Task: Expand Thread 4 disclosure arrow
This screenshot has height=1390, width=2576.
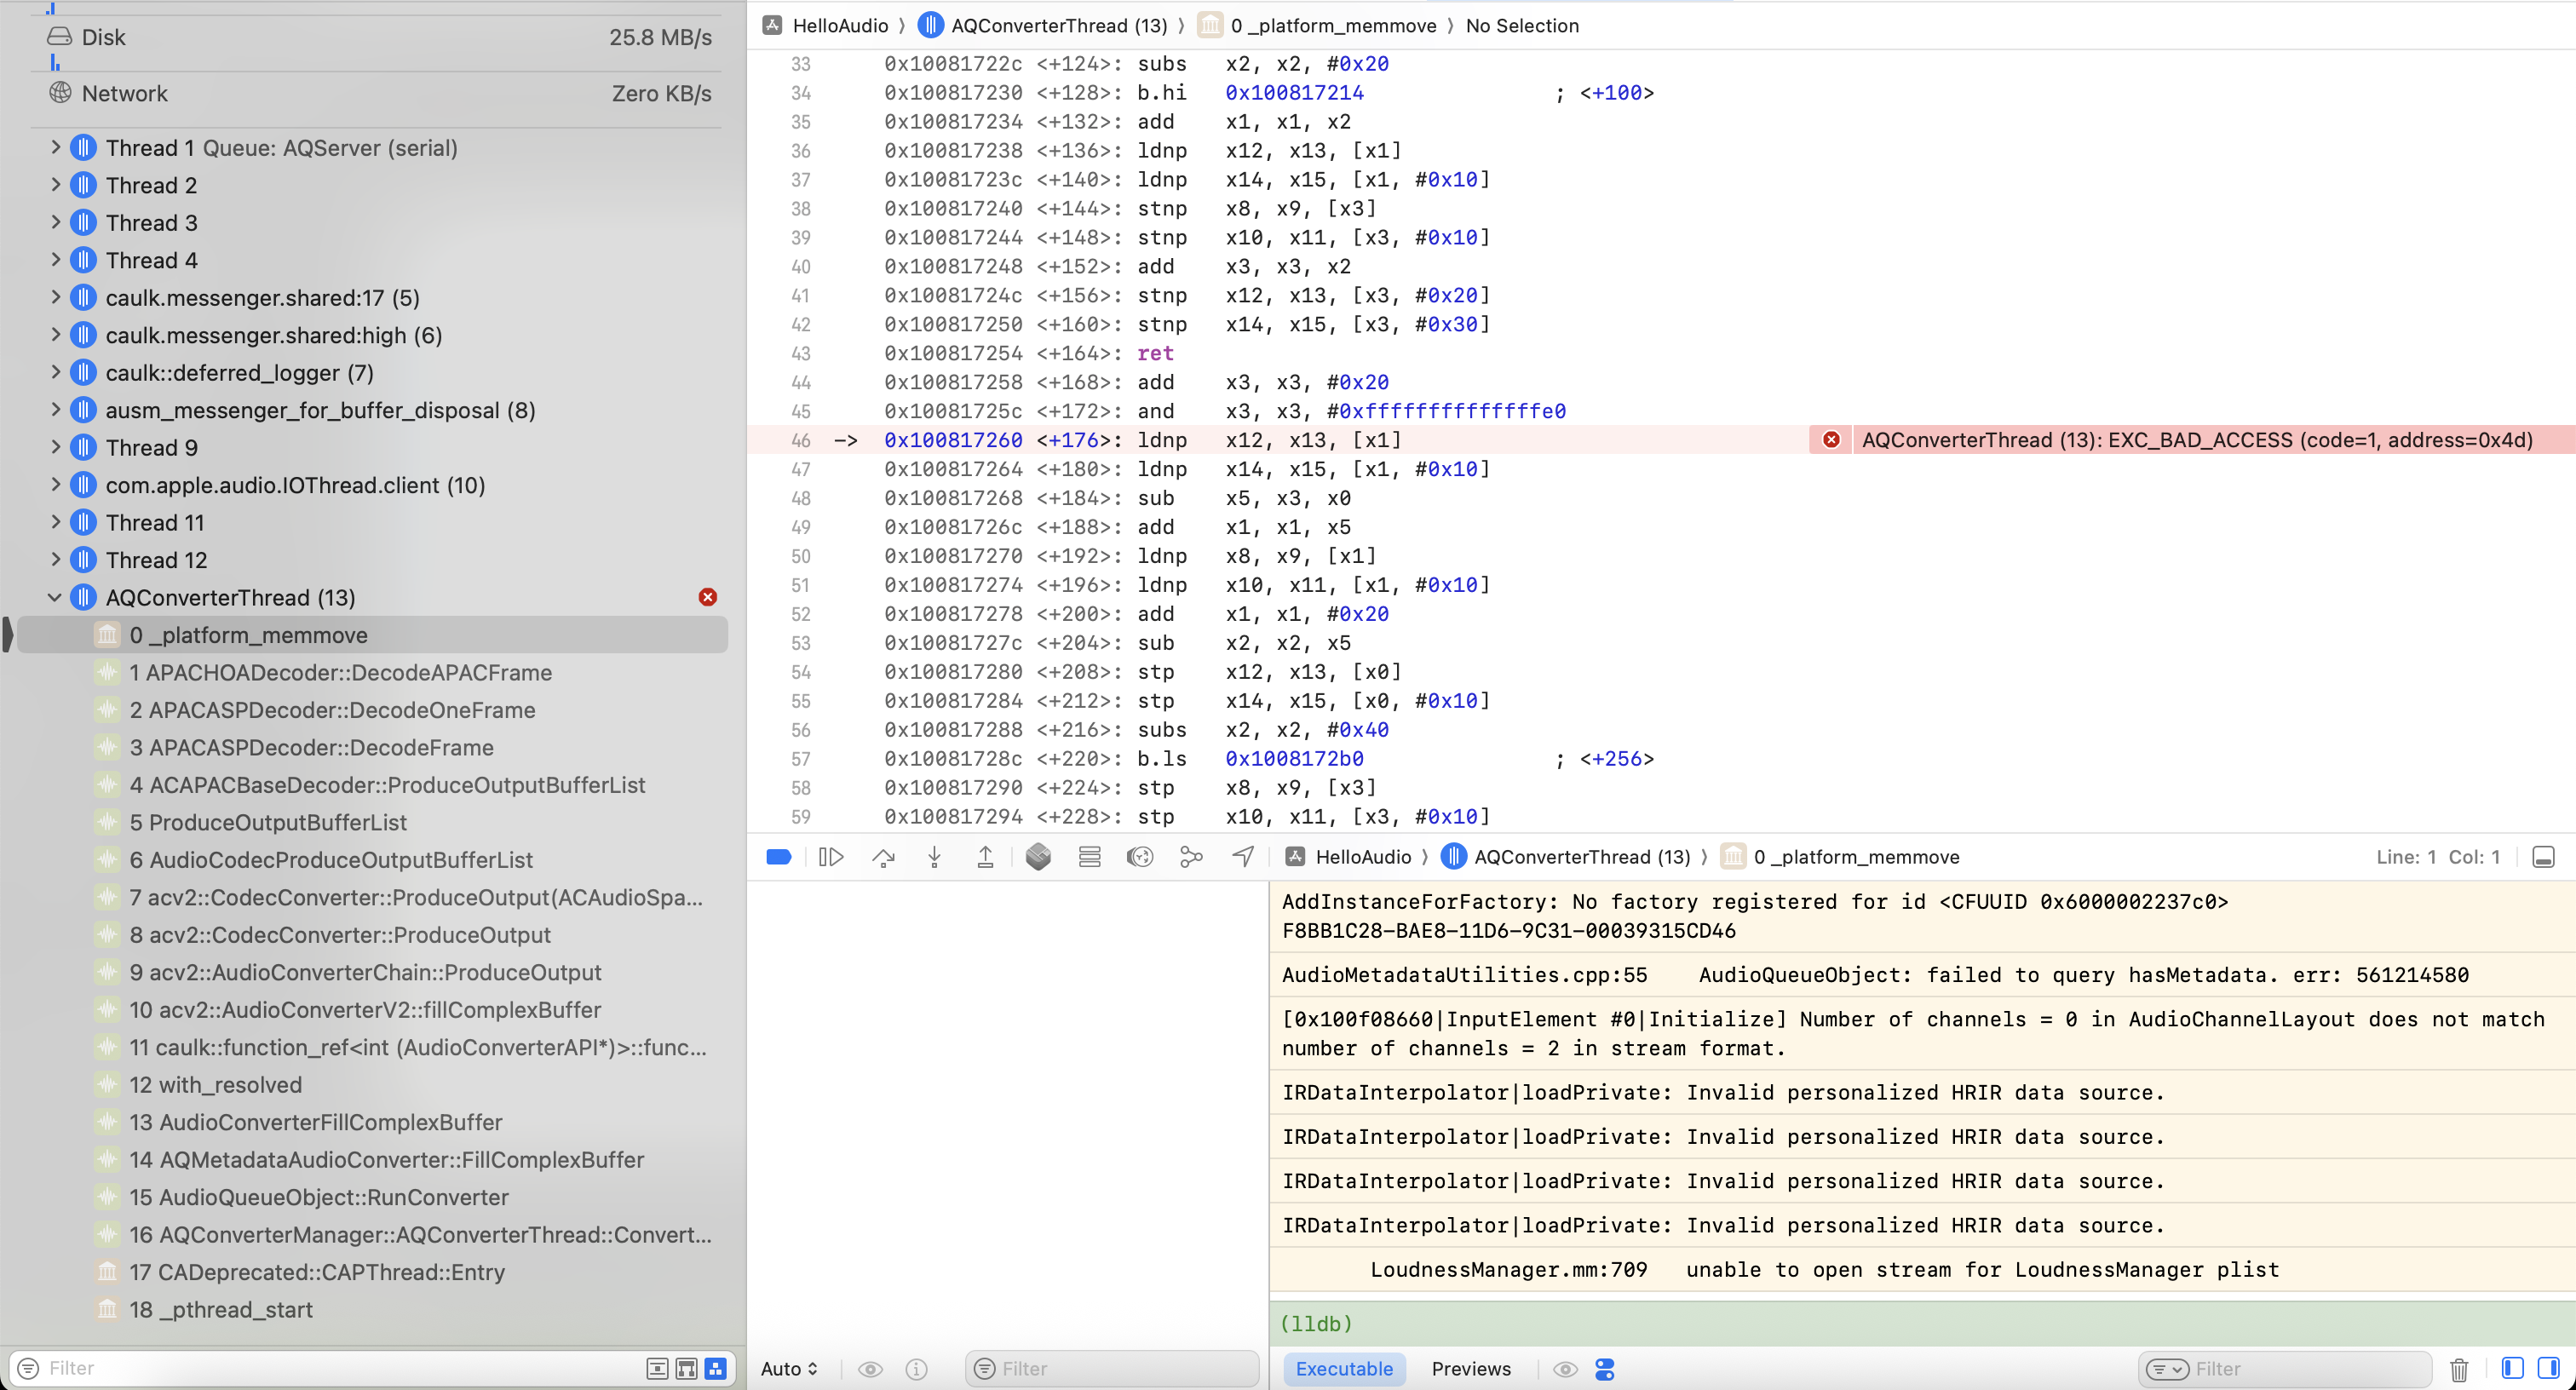Action: pyautogui.click(x=55, y=260)
